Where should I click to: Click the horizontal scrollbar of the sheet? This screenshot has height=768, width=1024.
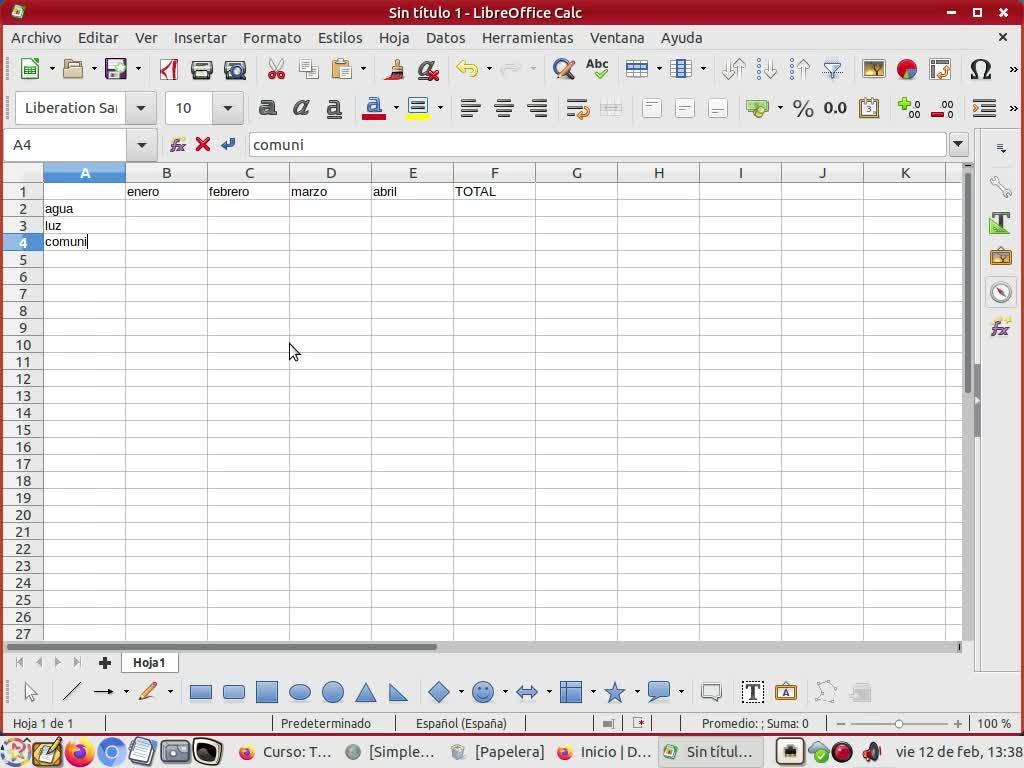click(222, 647)
